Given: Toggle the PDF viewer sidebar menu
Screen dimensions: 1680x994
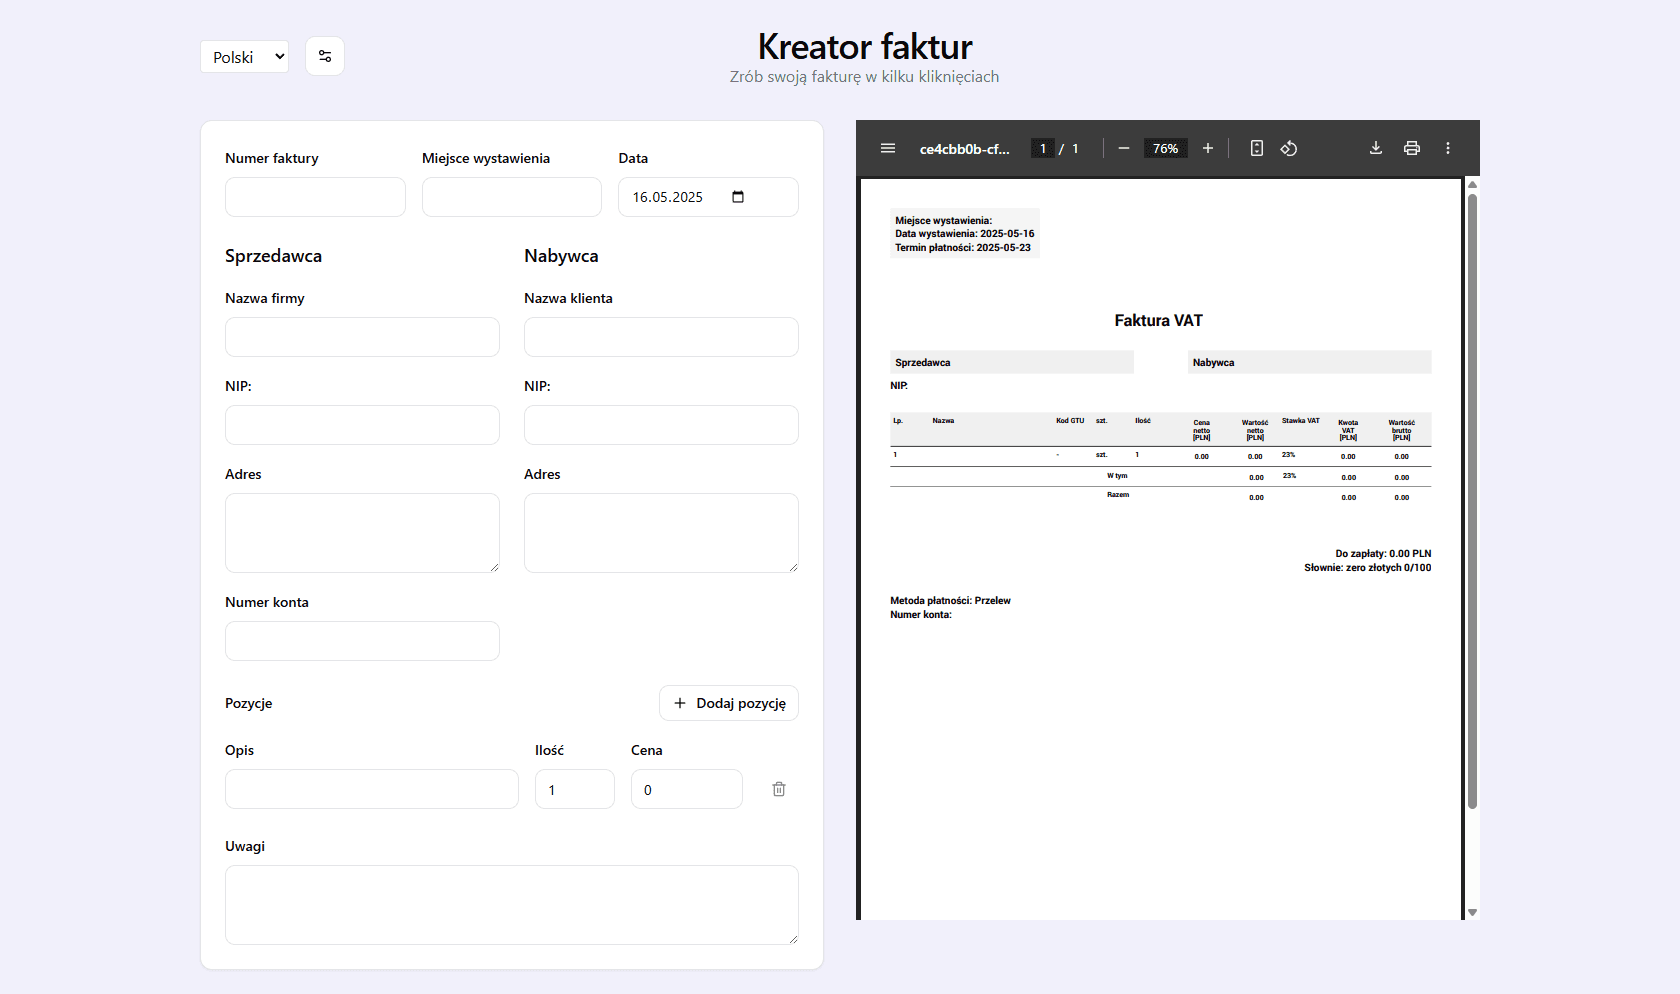Looking at the screenshot, I should pyautogui.click(x=887, y=148).
